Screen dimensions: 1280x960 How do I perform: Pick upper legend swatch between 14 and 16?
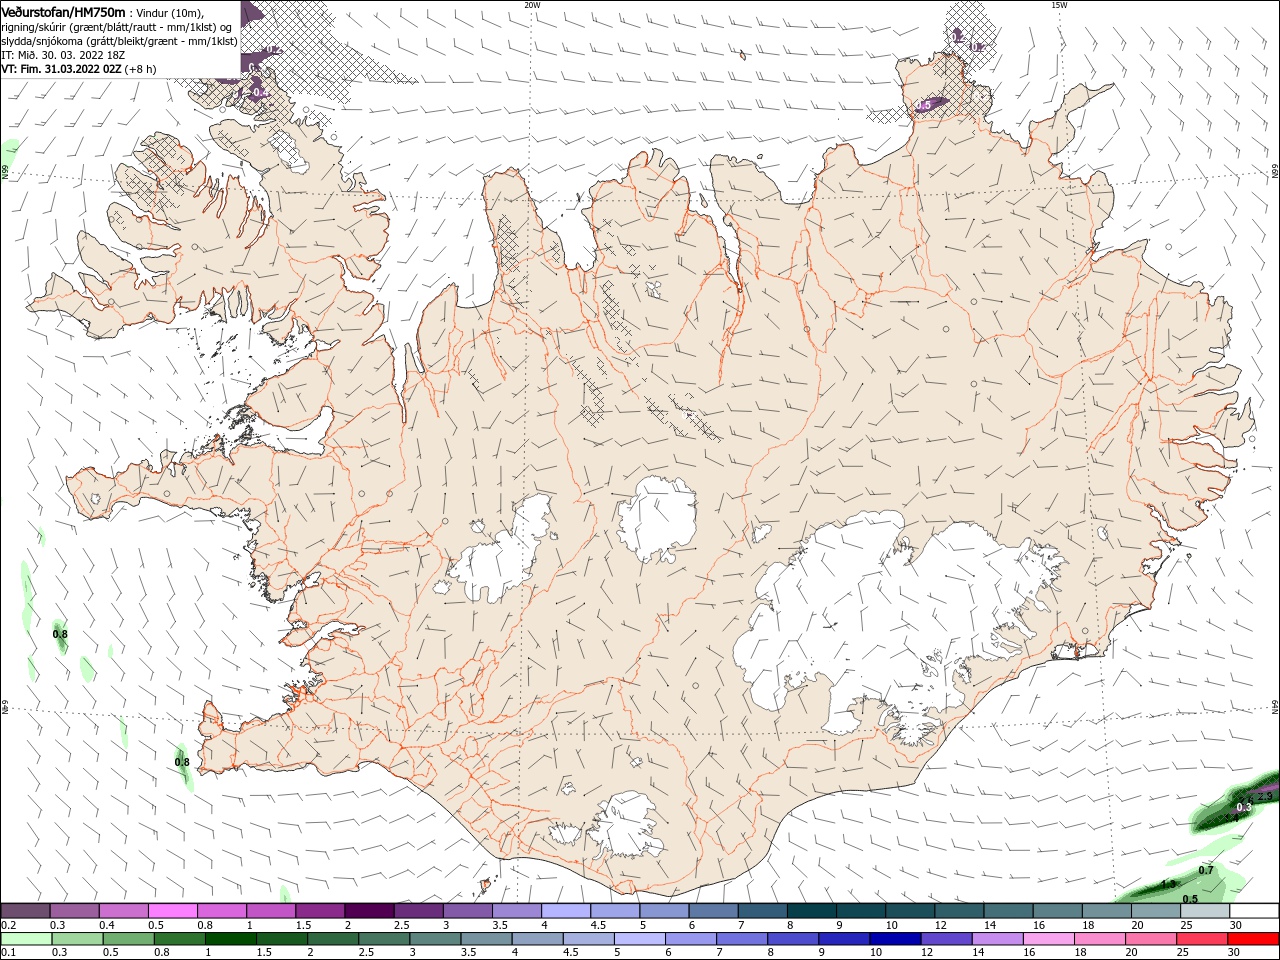(x=1009, y=911)
